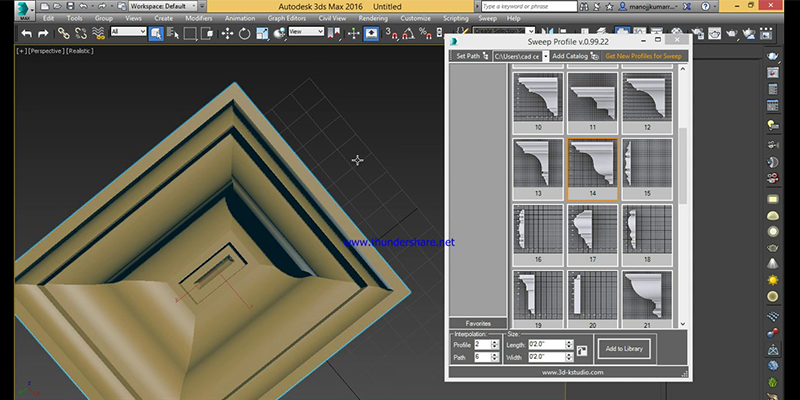The image size is (800, 400).
Task: Open the reference coordinate system View dropdown
Action: [306, 32]
